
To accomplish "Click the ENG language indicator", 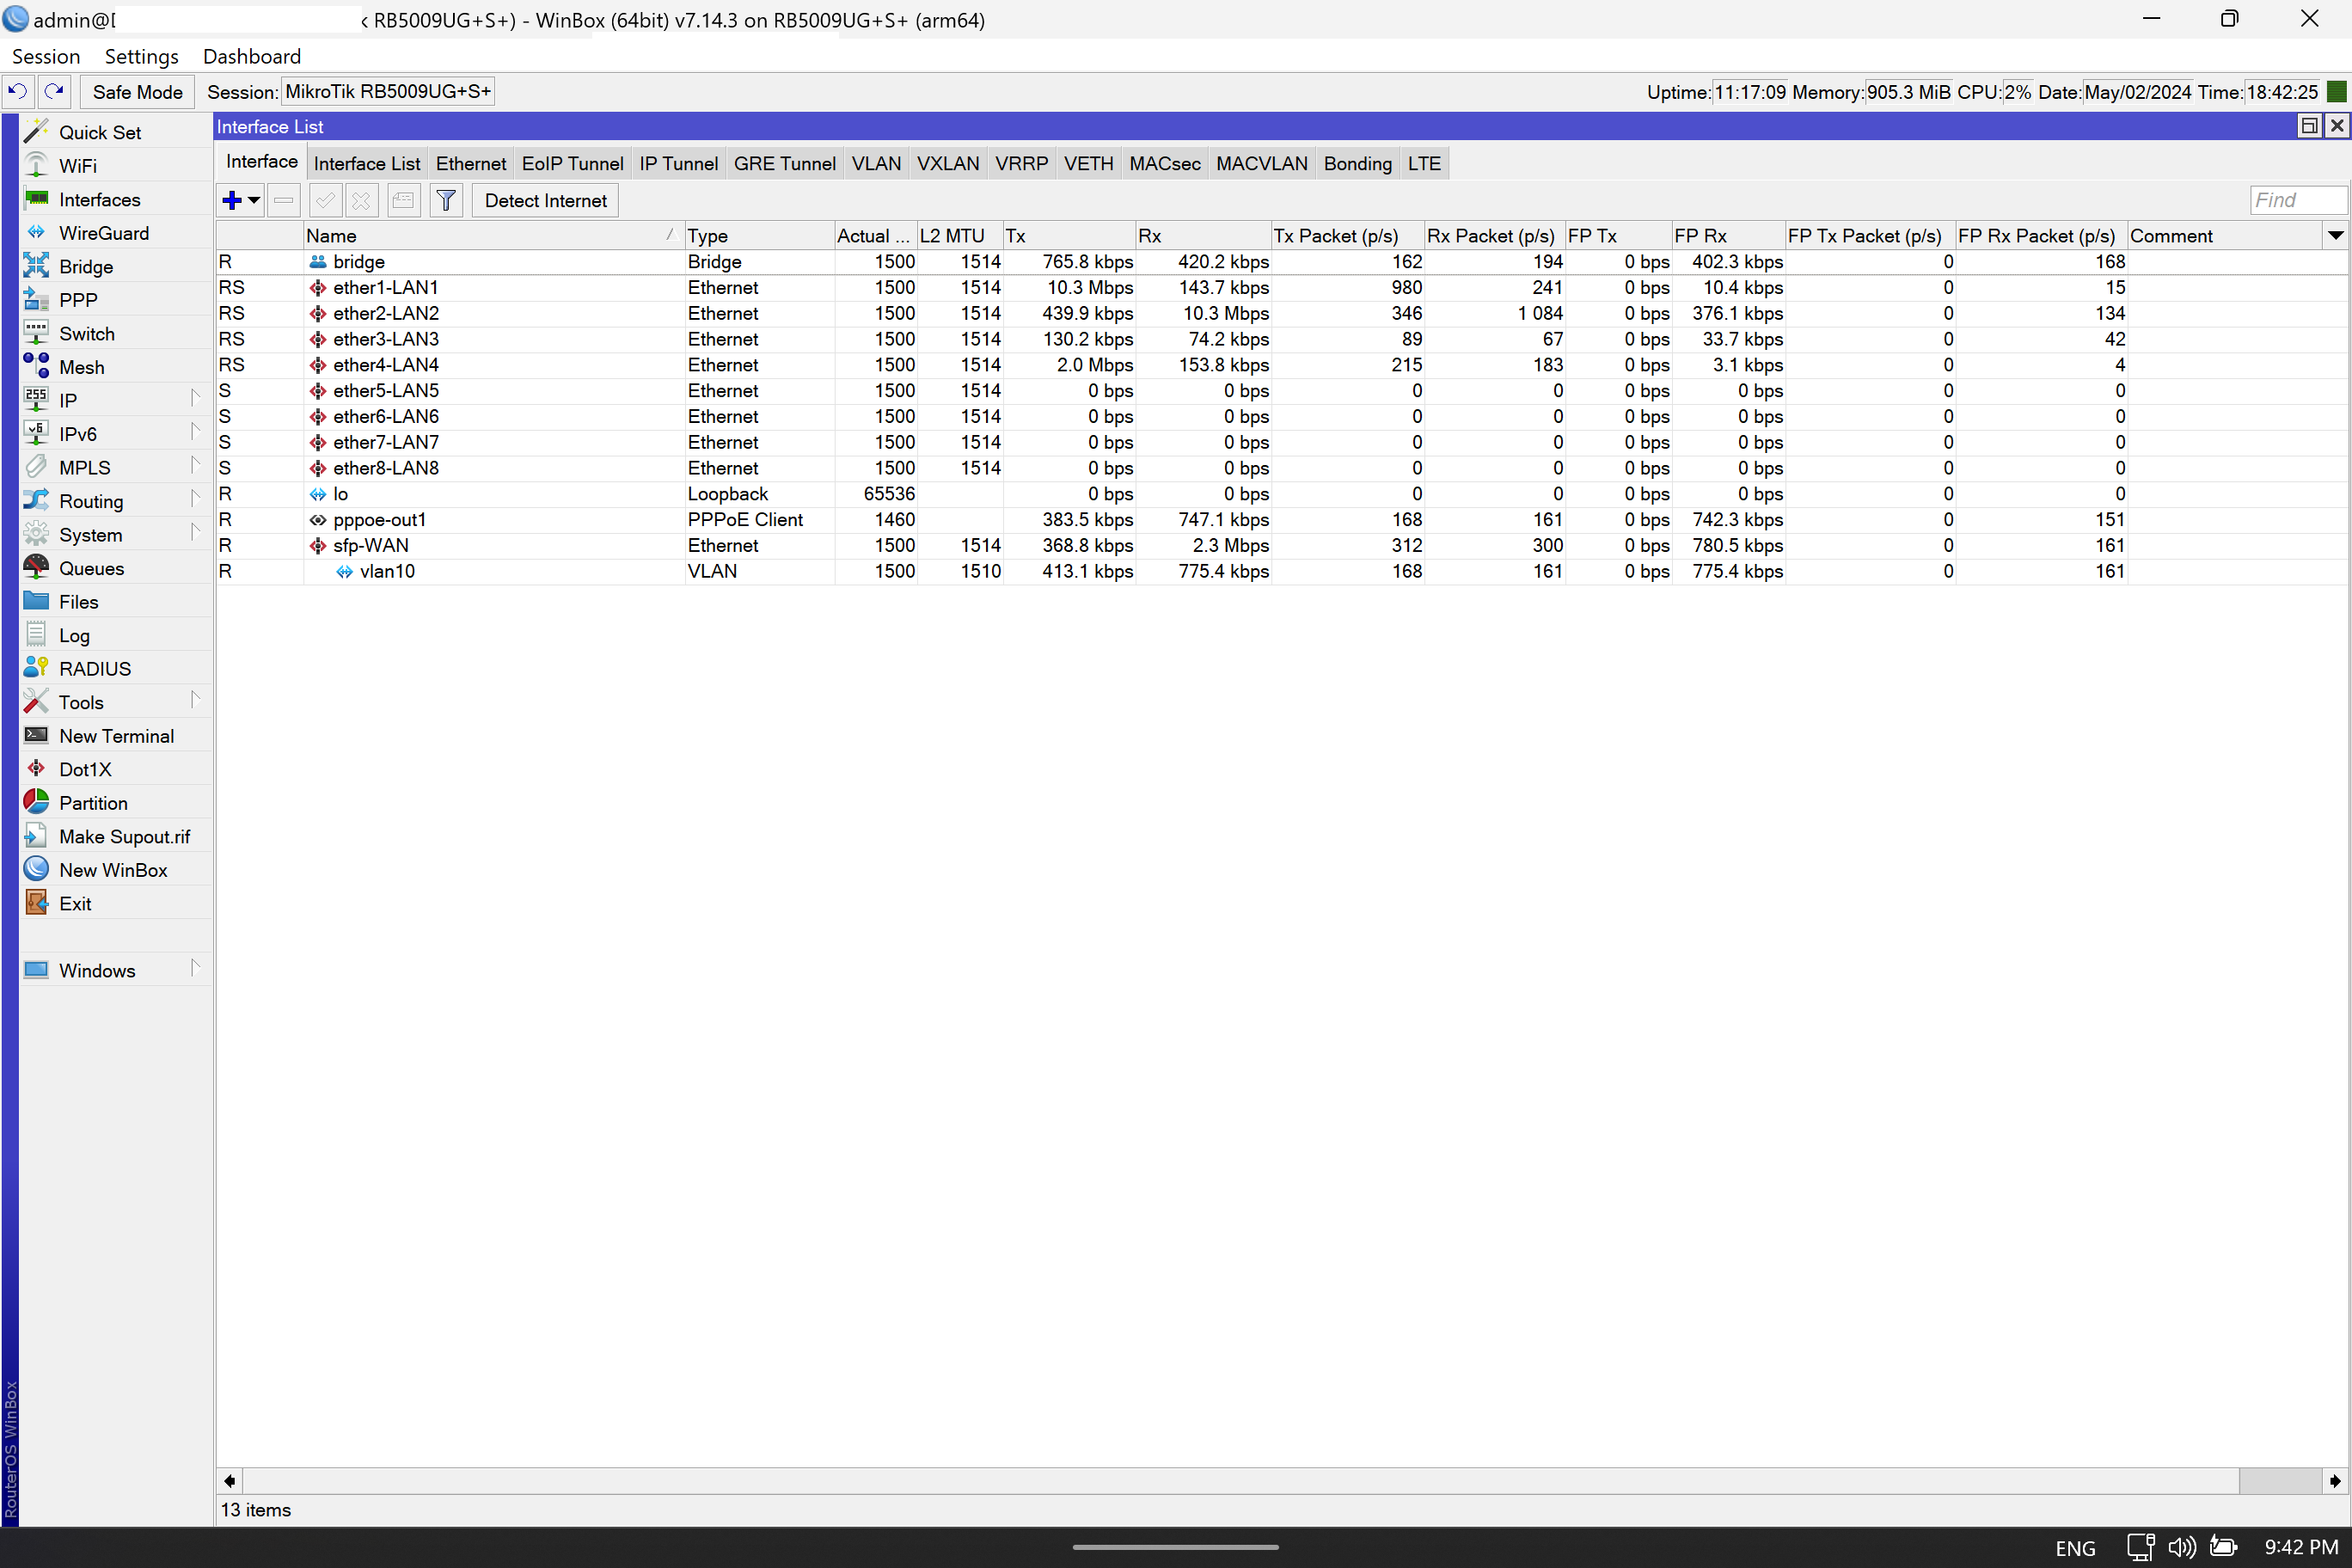I will coord(2075,1548).
